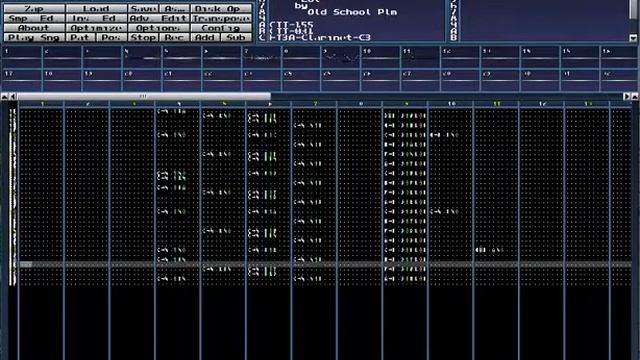
Task: Click the Add channels button
Action: point(205,38)
